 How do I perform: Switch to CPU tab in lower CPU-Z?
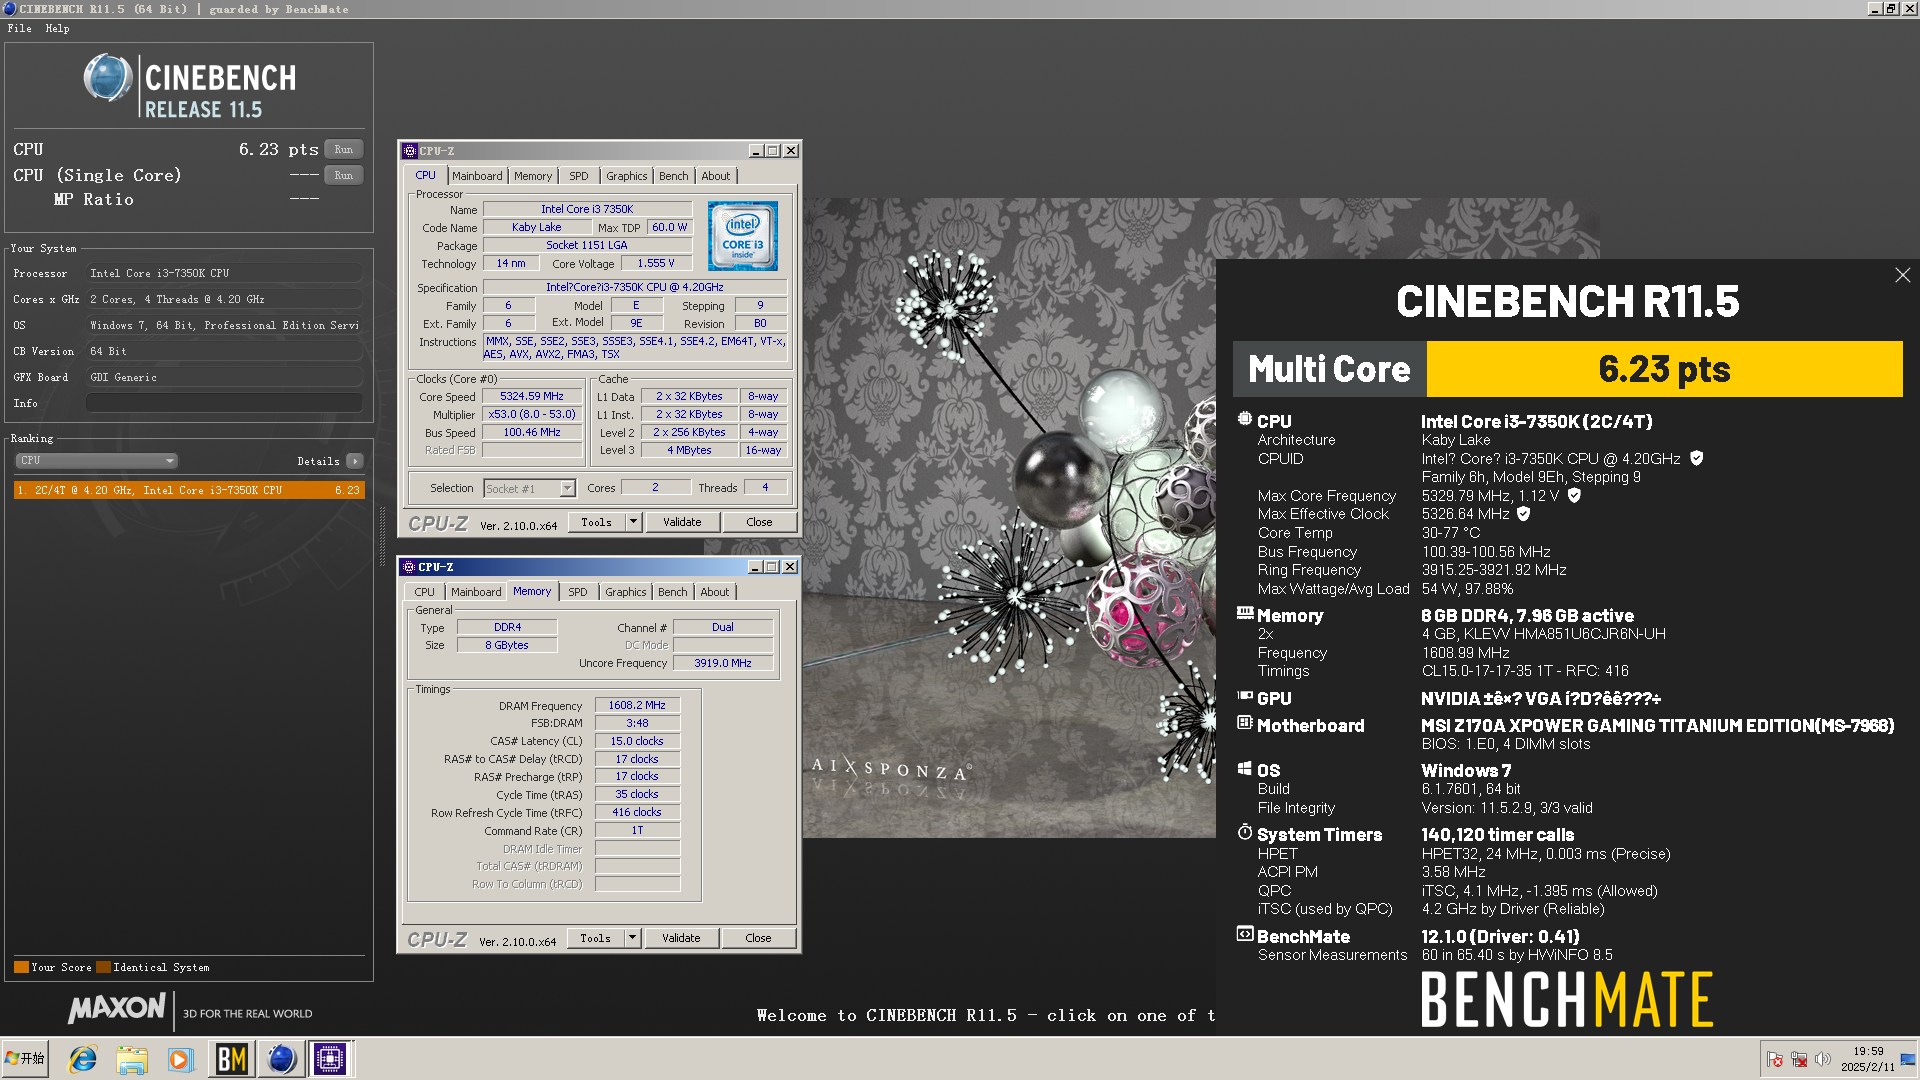pyautogui.click(x=424, y=592)
